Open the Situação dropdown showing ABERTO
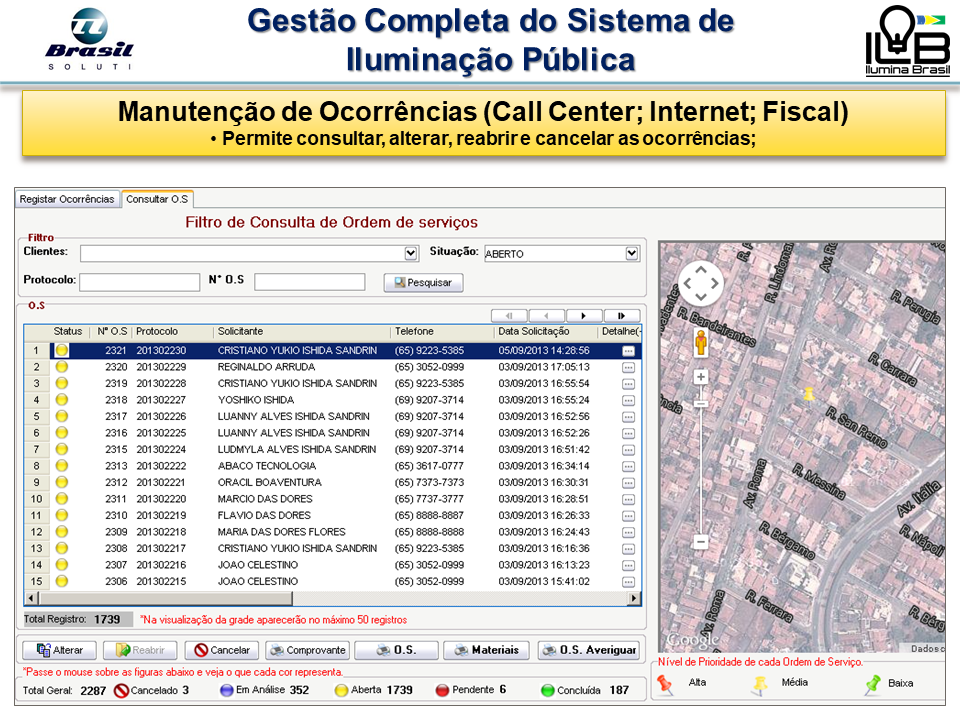The width and height of the screenshot is (960, 720). [x=631, y=253]
